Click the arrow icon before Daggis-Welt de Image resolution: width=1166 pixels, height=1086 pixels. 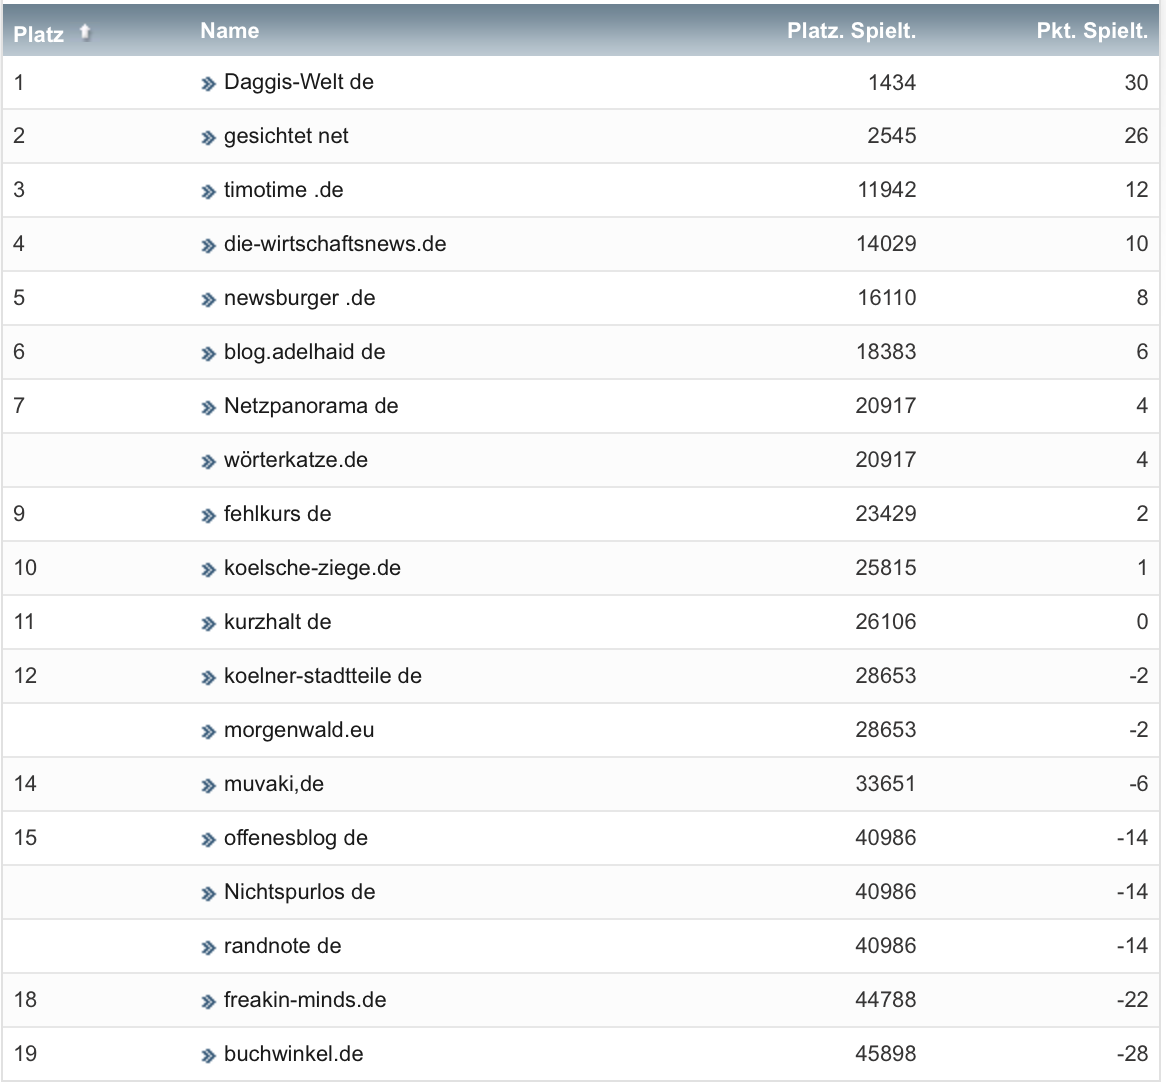point(208,84)
